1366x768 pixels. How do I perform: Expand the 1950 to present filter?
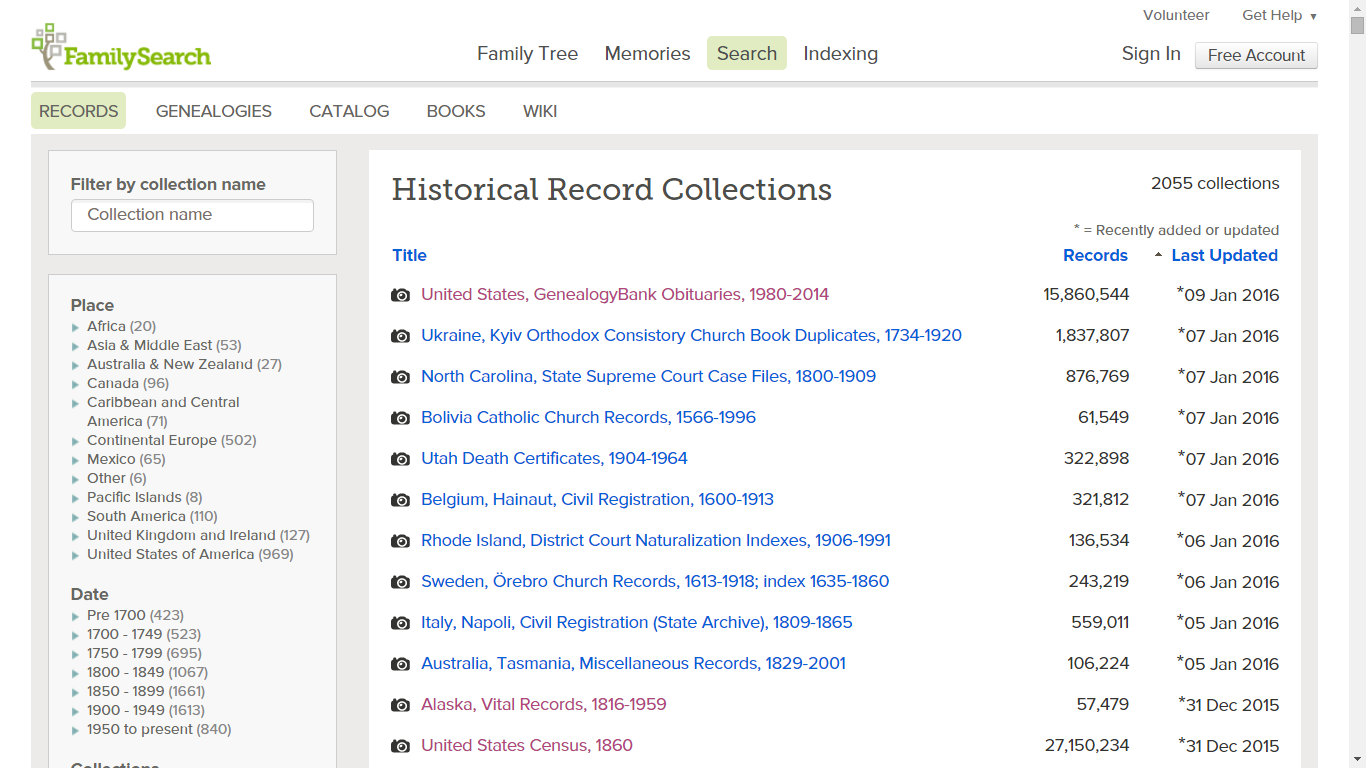[75, 730]
